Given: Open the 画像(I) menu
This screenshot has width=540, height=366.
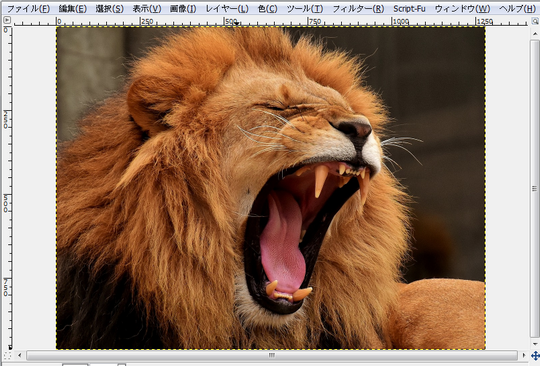Looking at the screenshot, I should 183,9.
